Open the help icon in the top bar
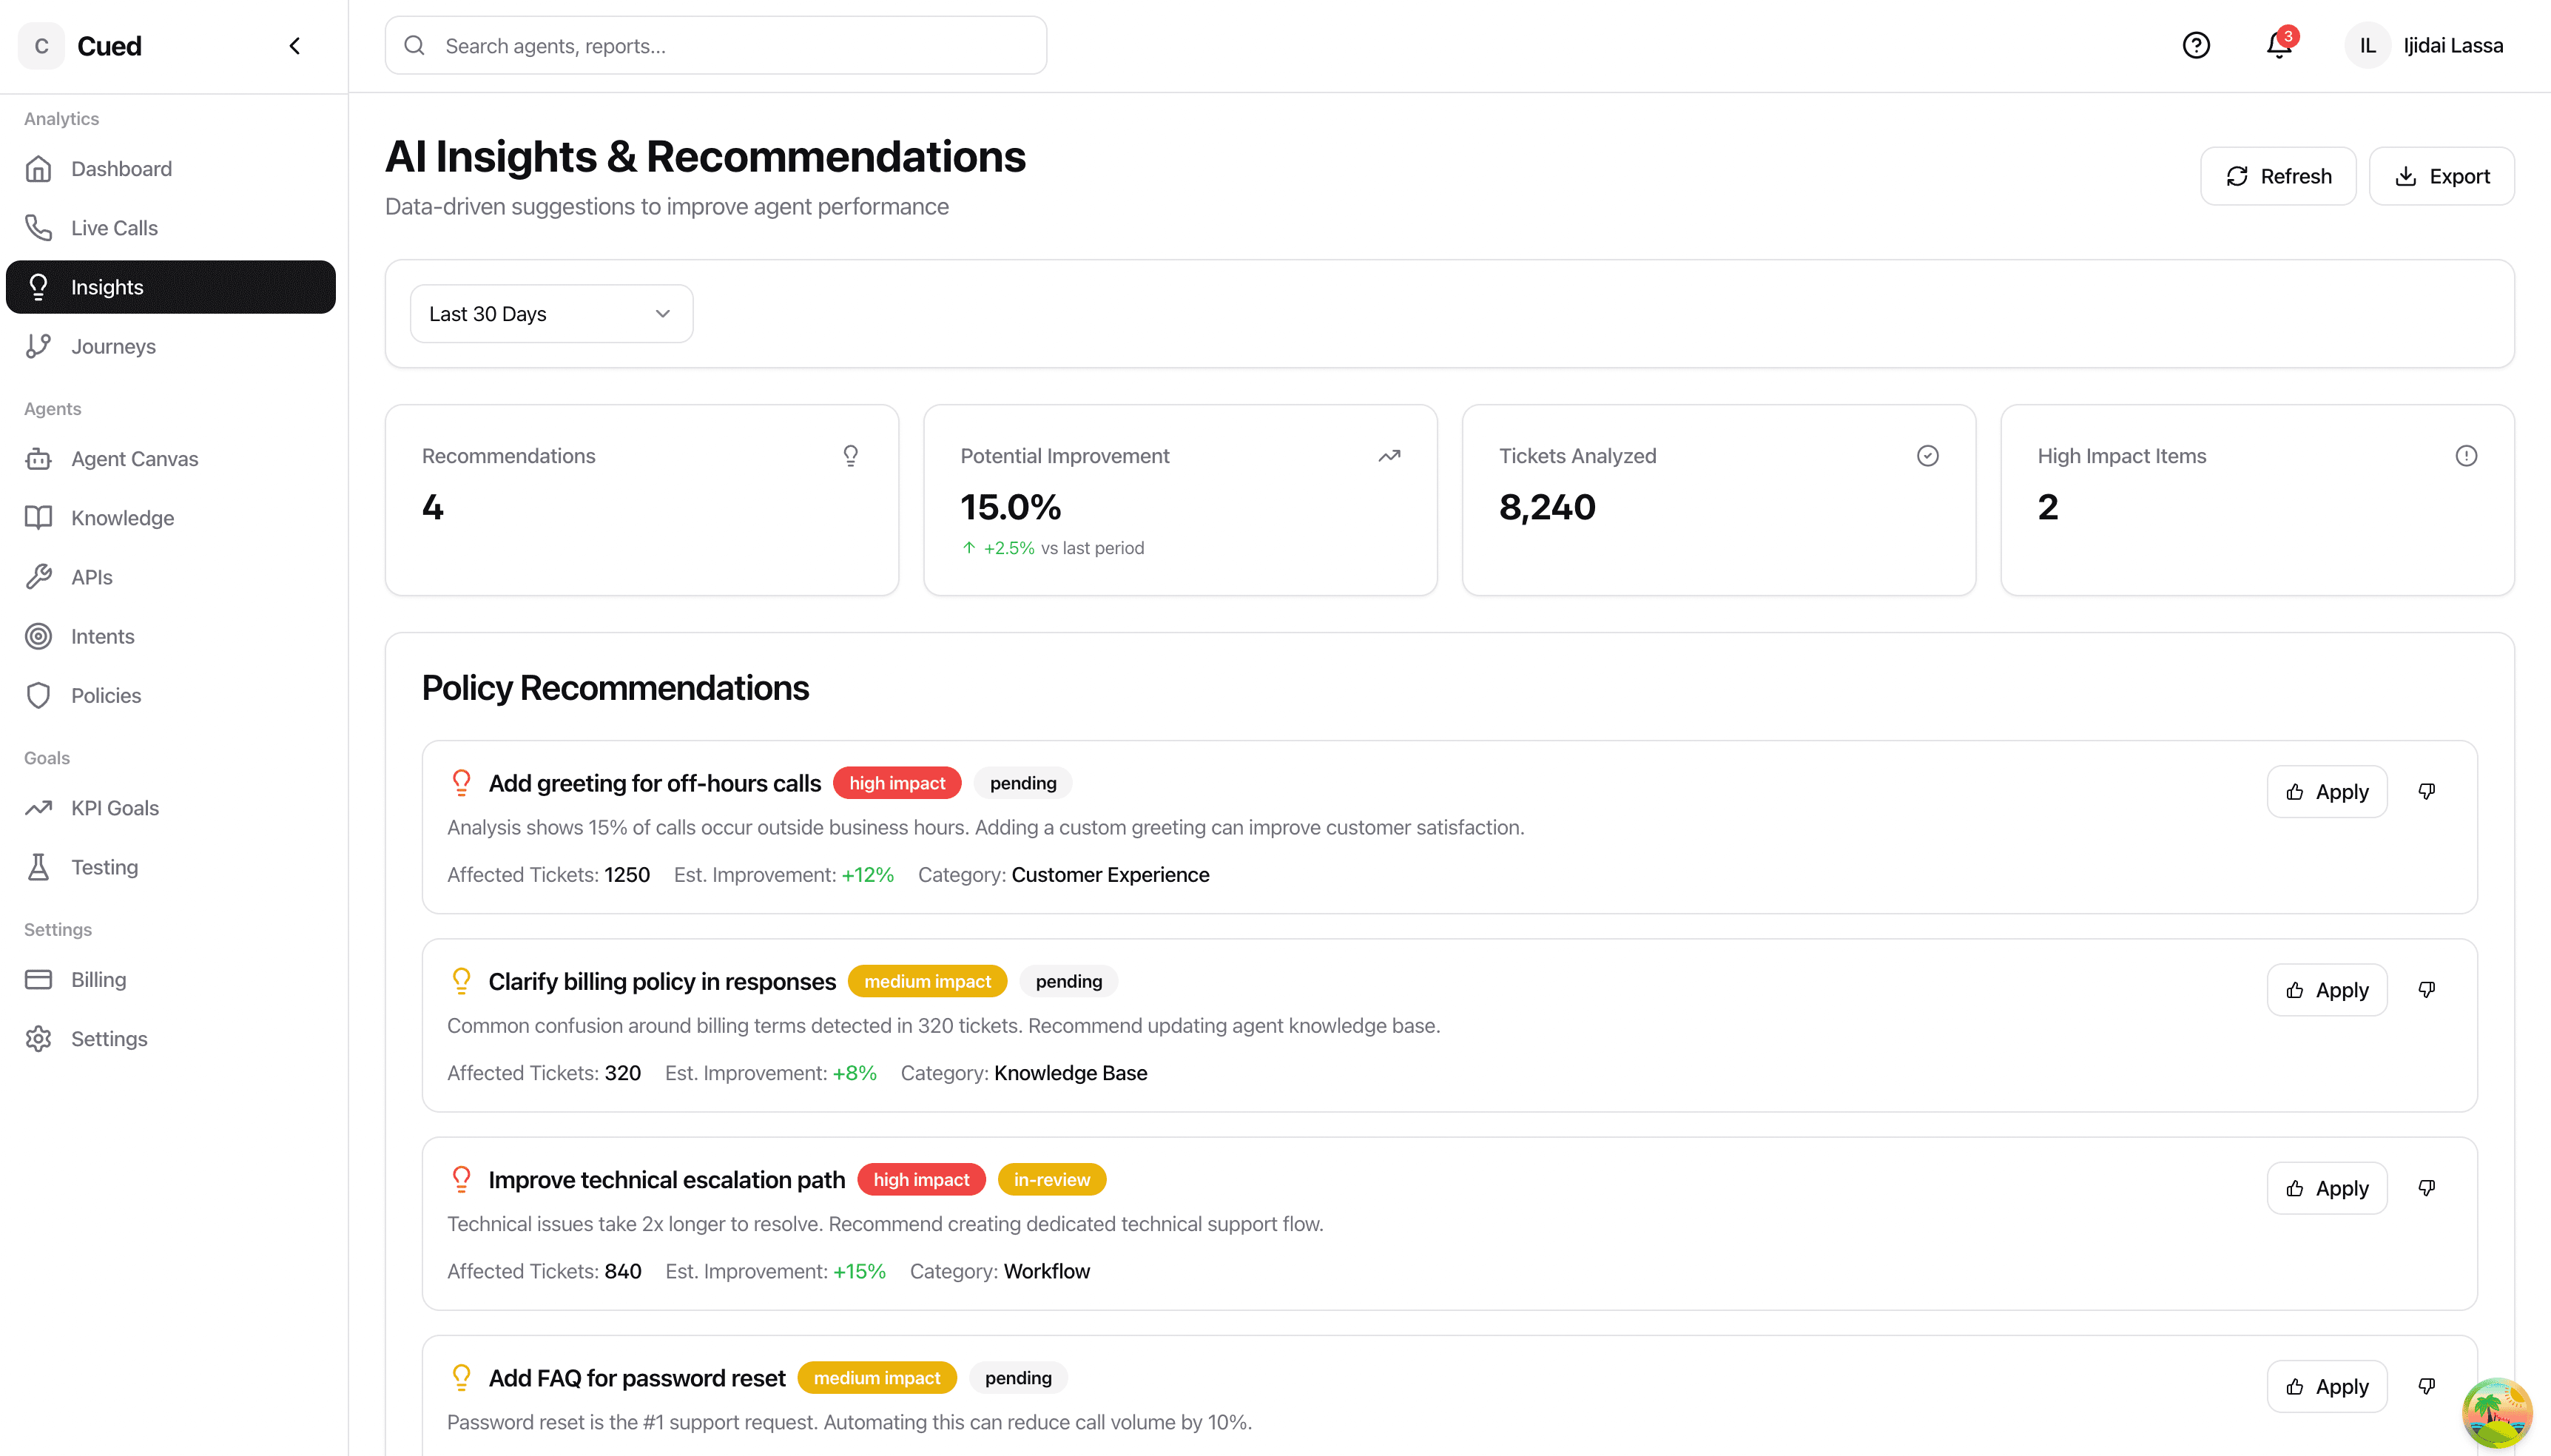This screenshot has width=2551, height=1456. tap(2195, 45)
